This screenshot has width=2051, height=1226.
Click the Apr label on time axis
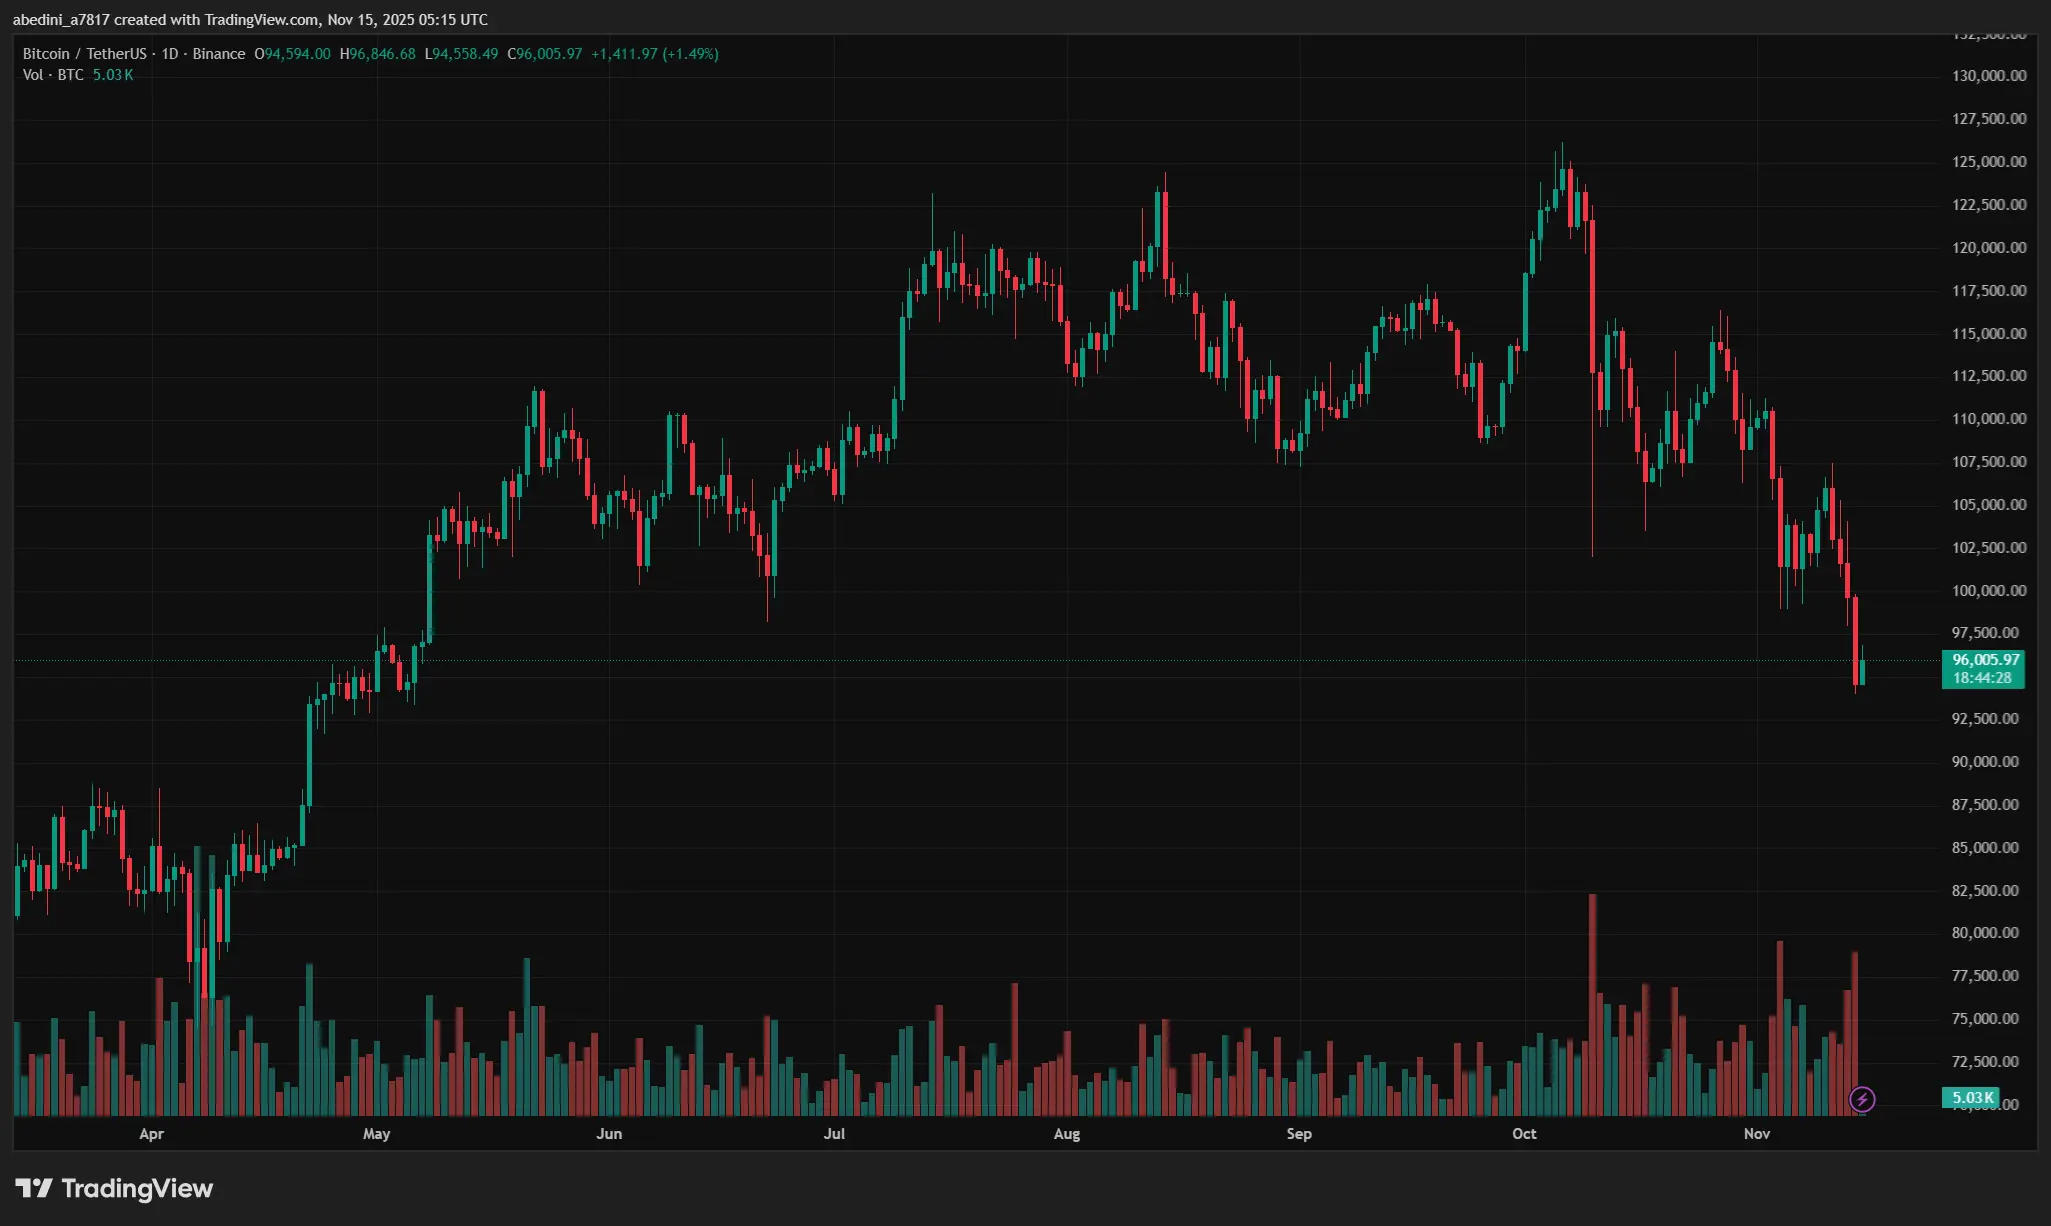(151, 1133)
